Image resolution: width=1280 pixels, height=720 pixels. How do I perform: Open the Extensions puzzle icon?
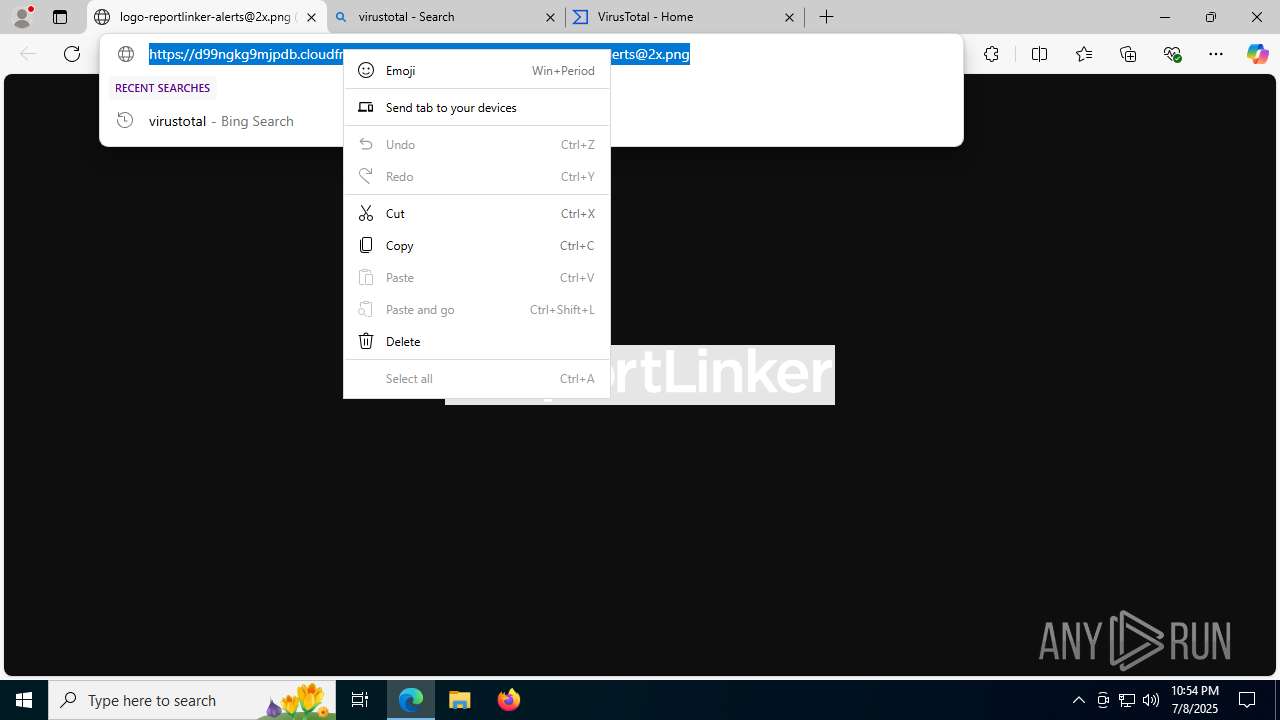coord(991,54)
